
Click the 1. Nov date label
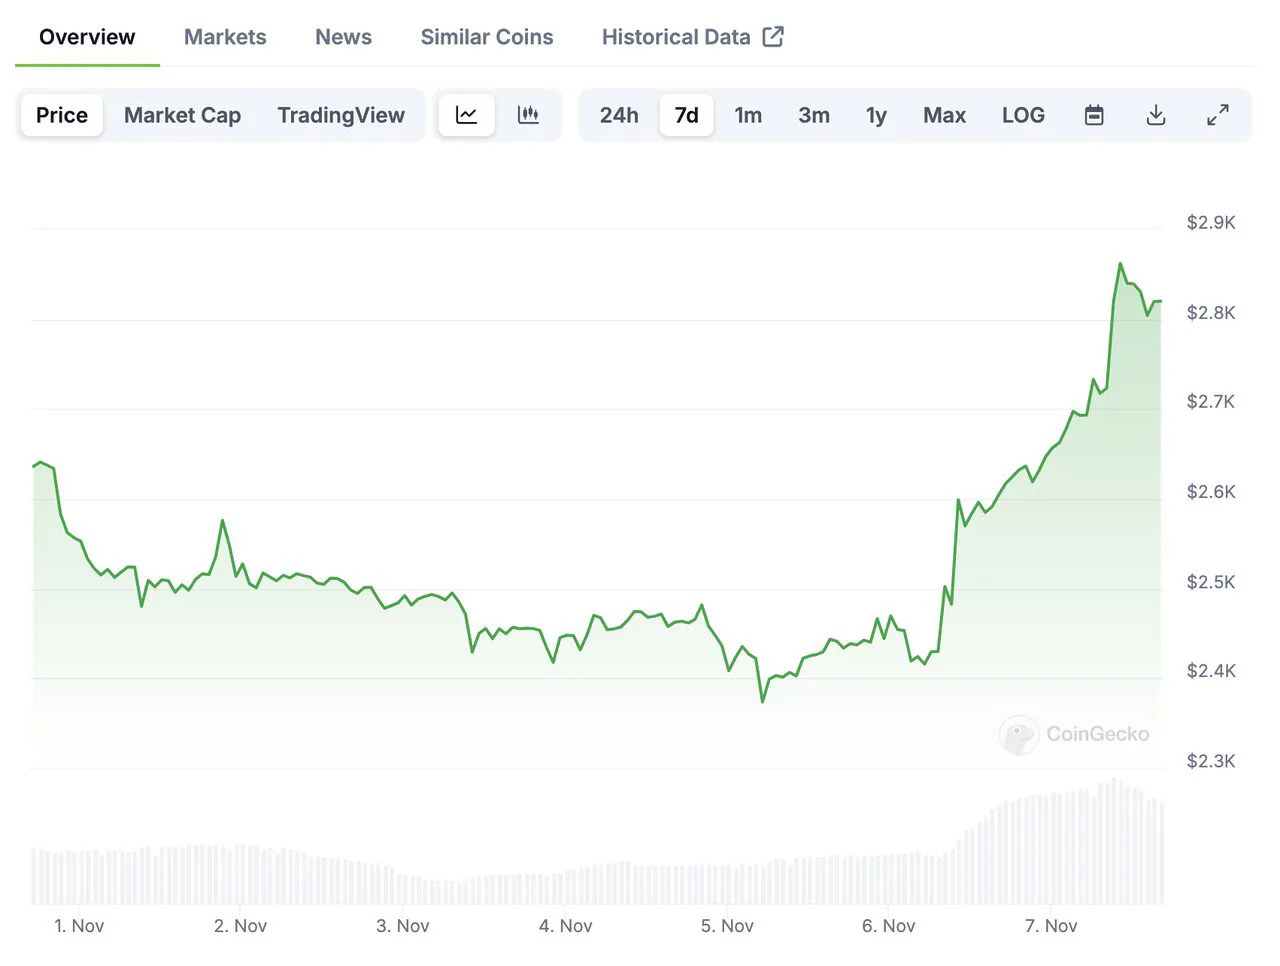[79, 926]
